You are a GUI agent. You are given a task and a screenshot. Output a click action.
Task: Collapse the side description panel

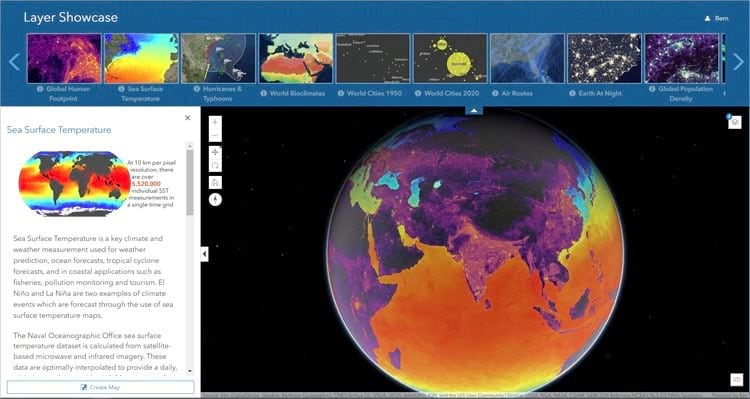click(x=204, y=254)
